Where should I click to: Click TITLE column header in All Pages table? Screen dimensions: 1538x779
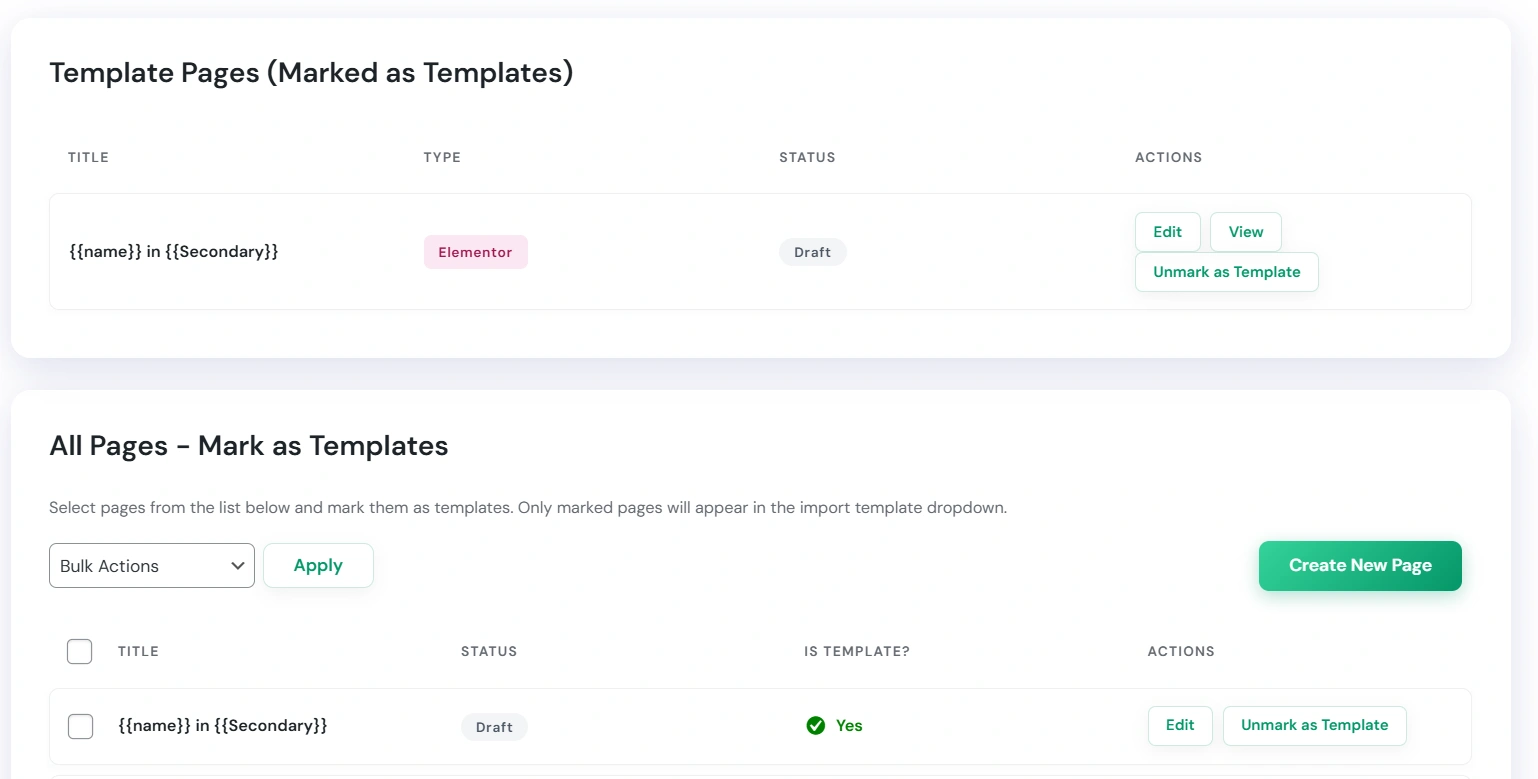(138, 652)
